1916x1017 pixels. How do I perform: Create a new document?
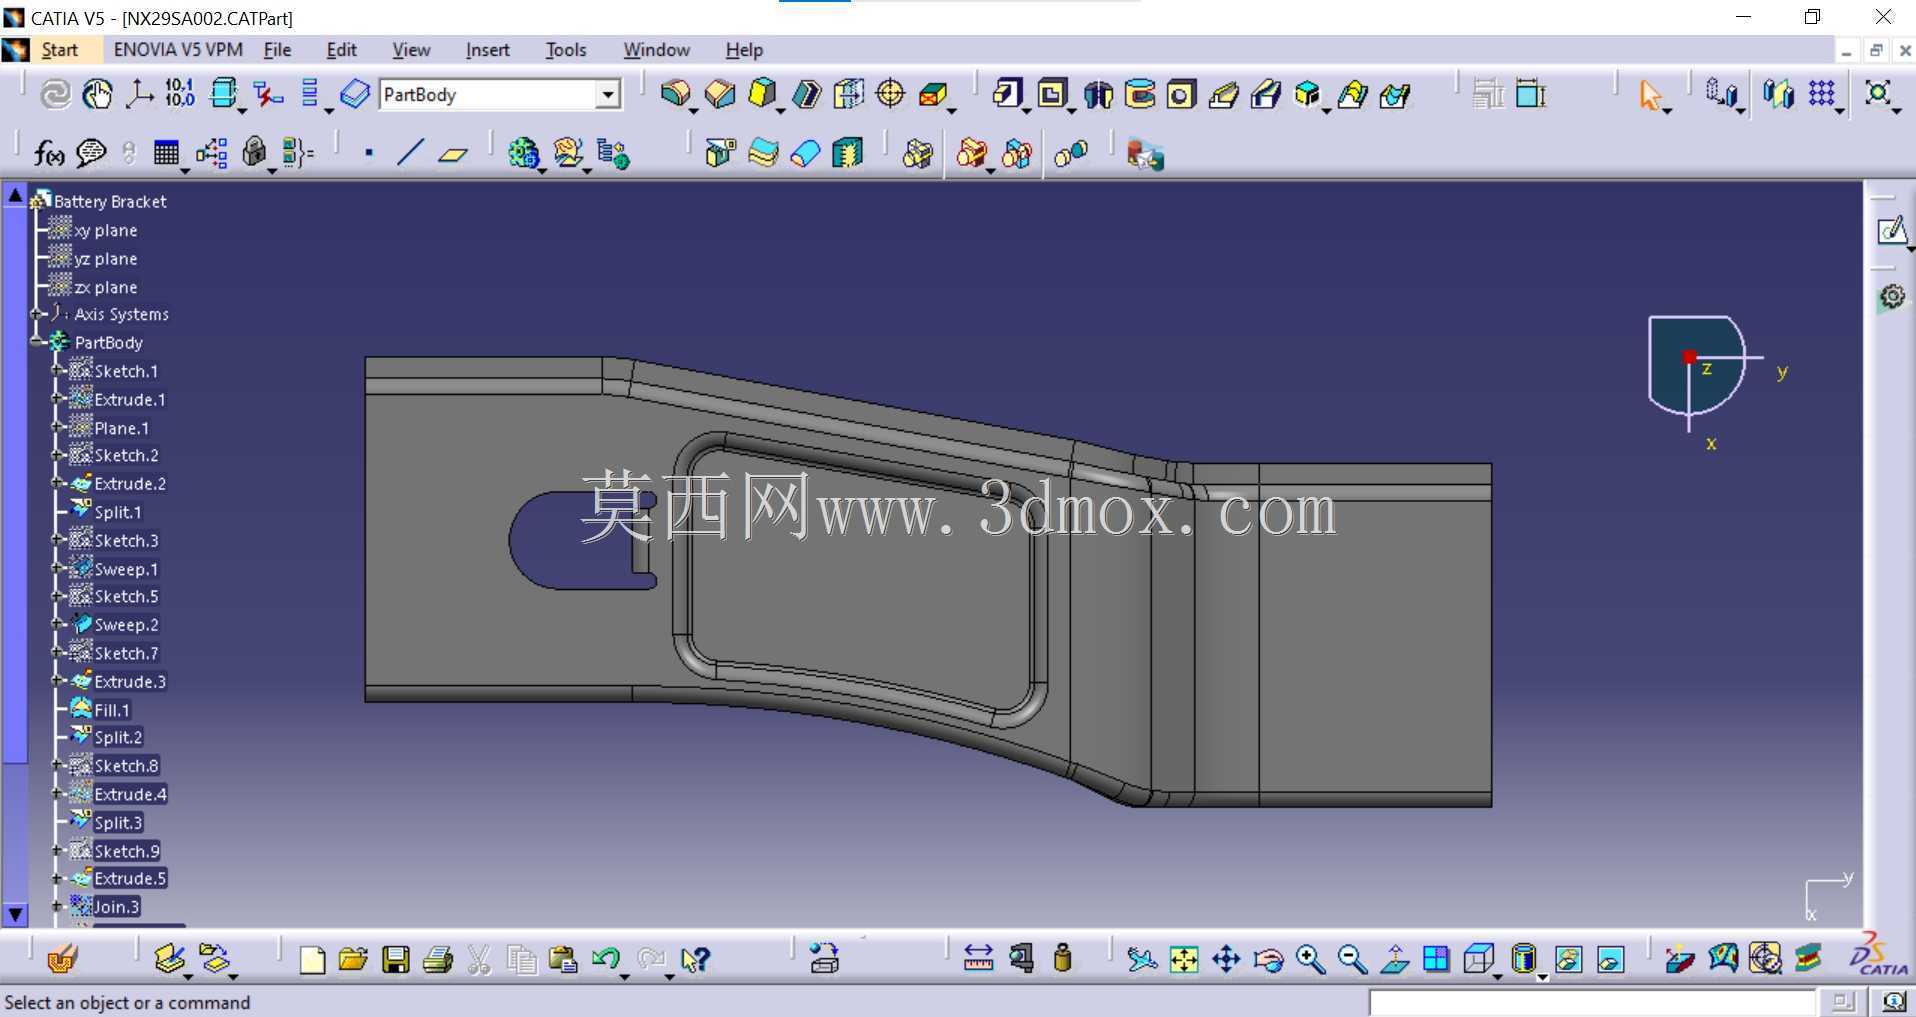click(x=313, y=960)
